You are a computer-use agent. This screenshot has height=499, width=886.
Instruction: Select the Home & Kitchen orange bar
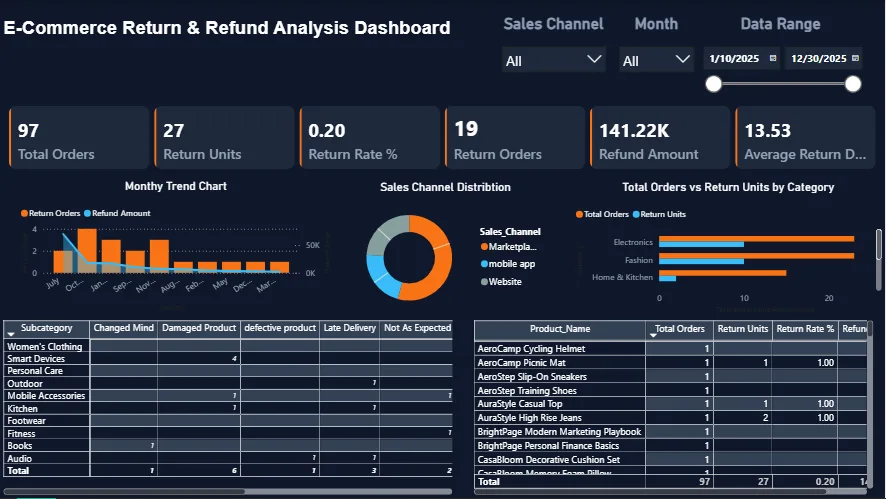coord(723,273)
